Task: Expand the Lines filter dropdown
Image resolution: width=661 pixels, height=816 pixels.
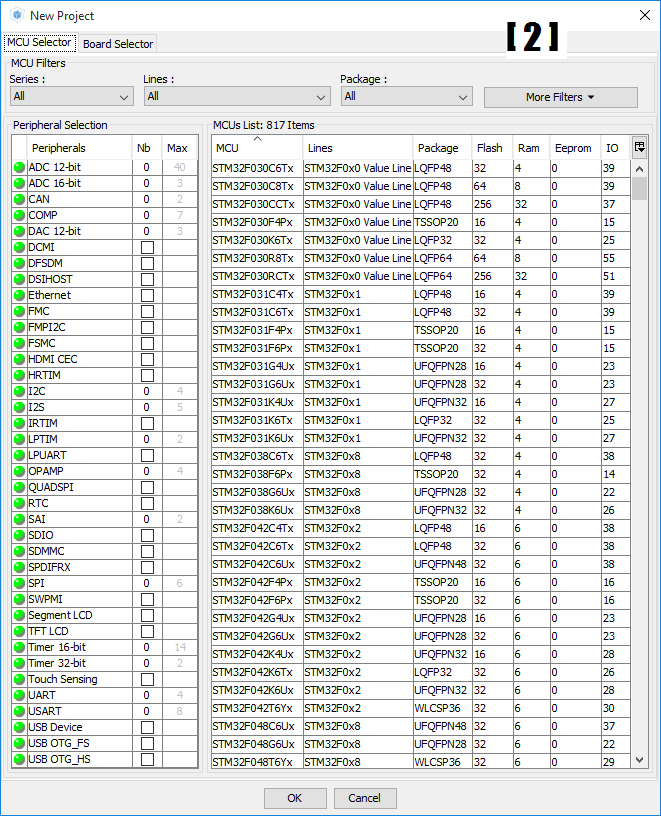Action: pos(236,97)
